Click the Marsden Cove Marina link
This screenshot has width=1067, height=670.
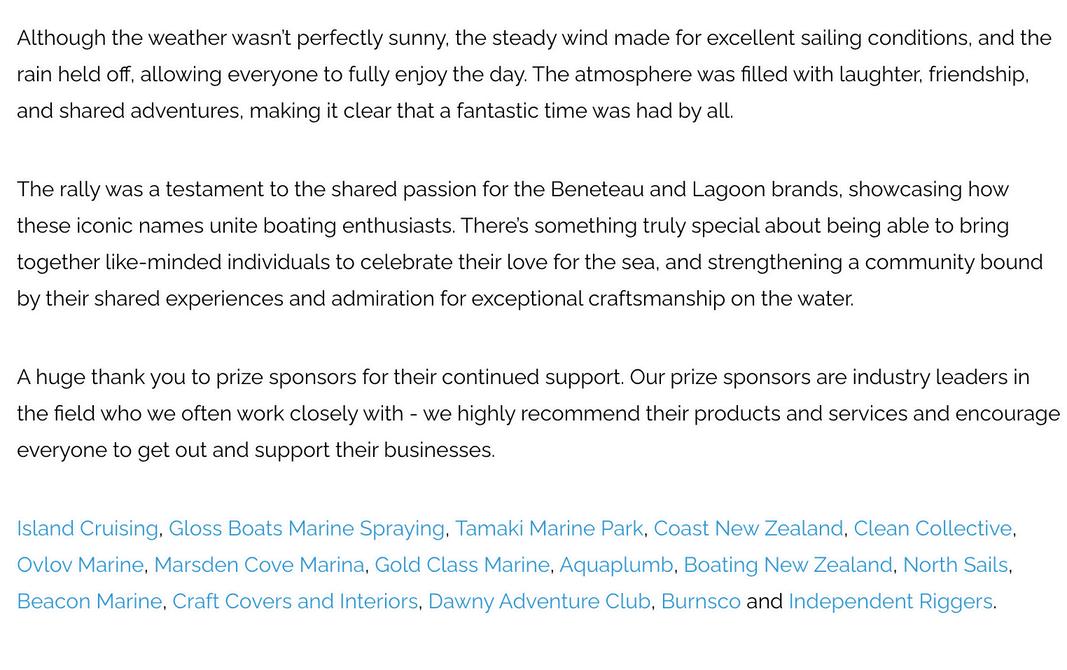(x=259, y=565)
